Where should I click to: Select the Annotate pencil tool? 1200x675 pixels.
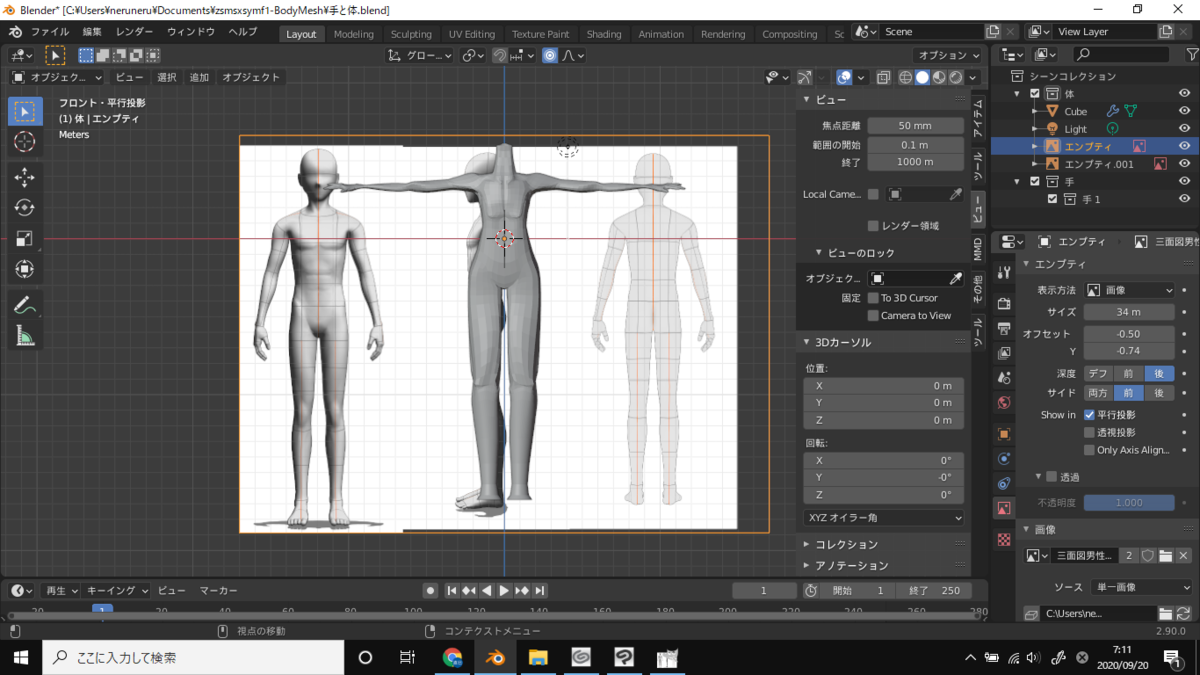point(25,306)
